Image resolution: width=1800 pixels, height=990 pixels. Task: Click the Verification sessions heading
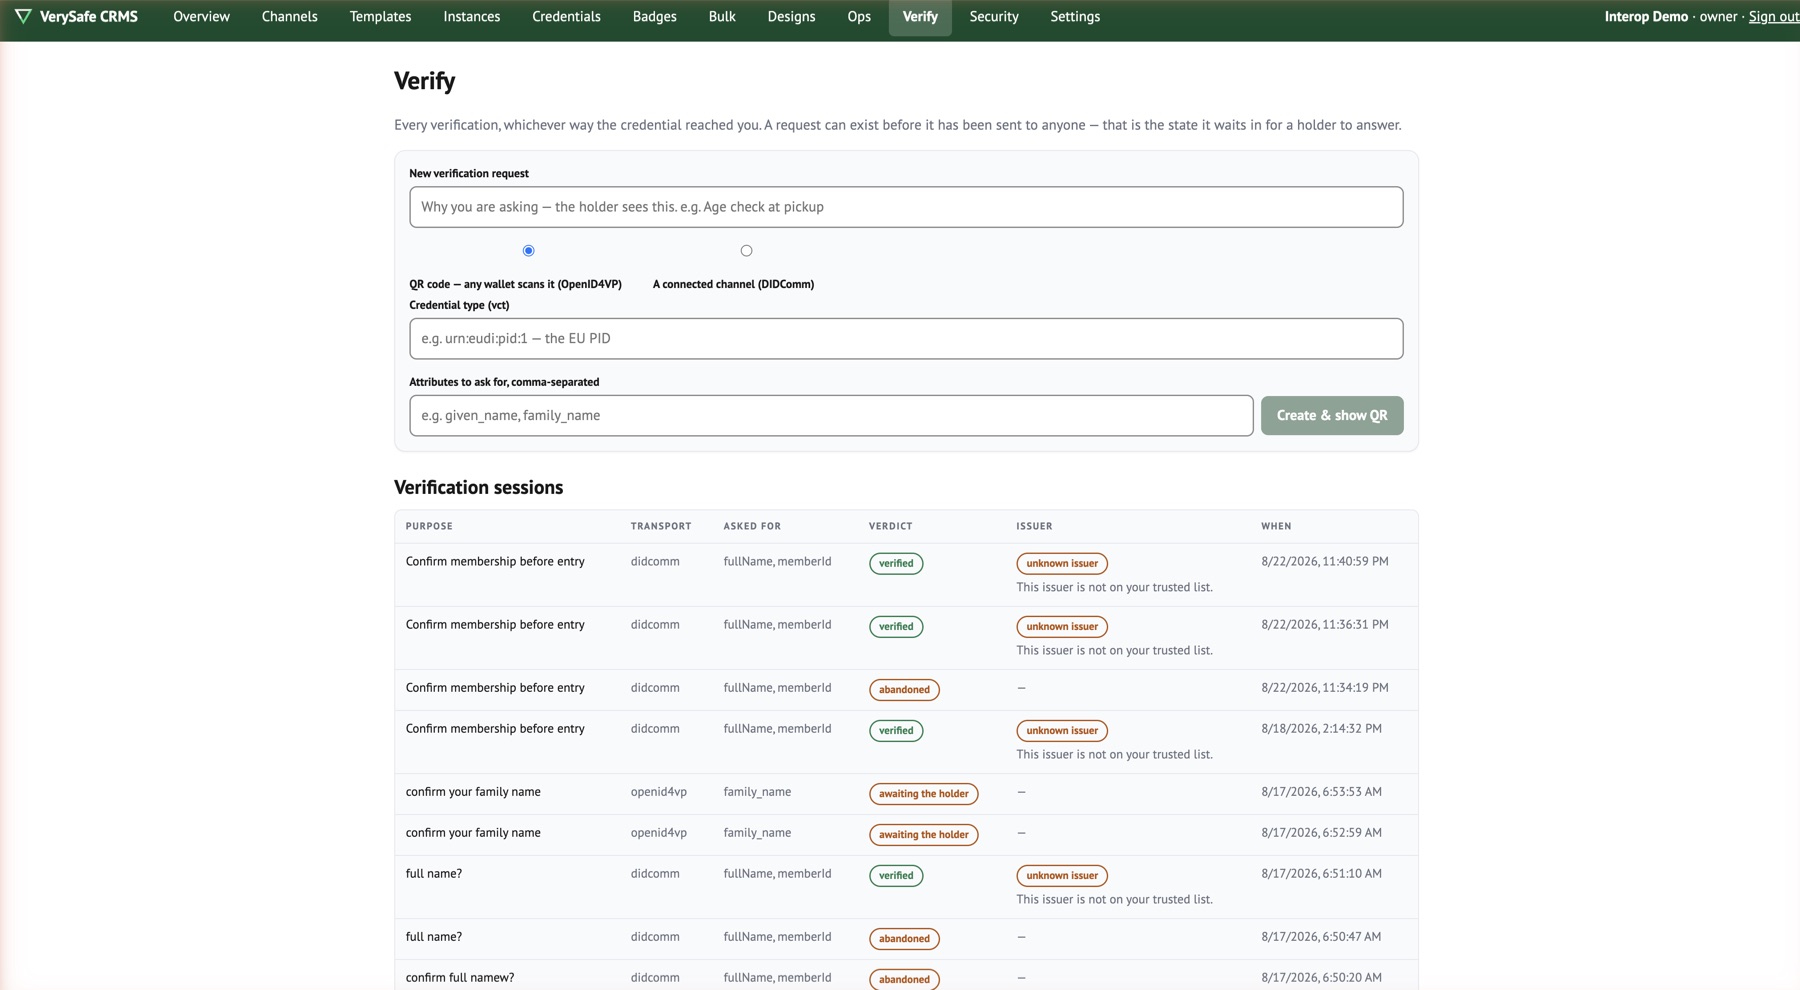click(x=478, y=487)
